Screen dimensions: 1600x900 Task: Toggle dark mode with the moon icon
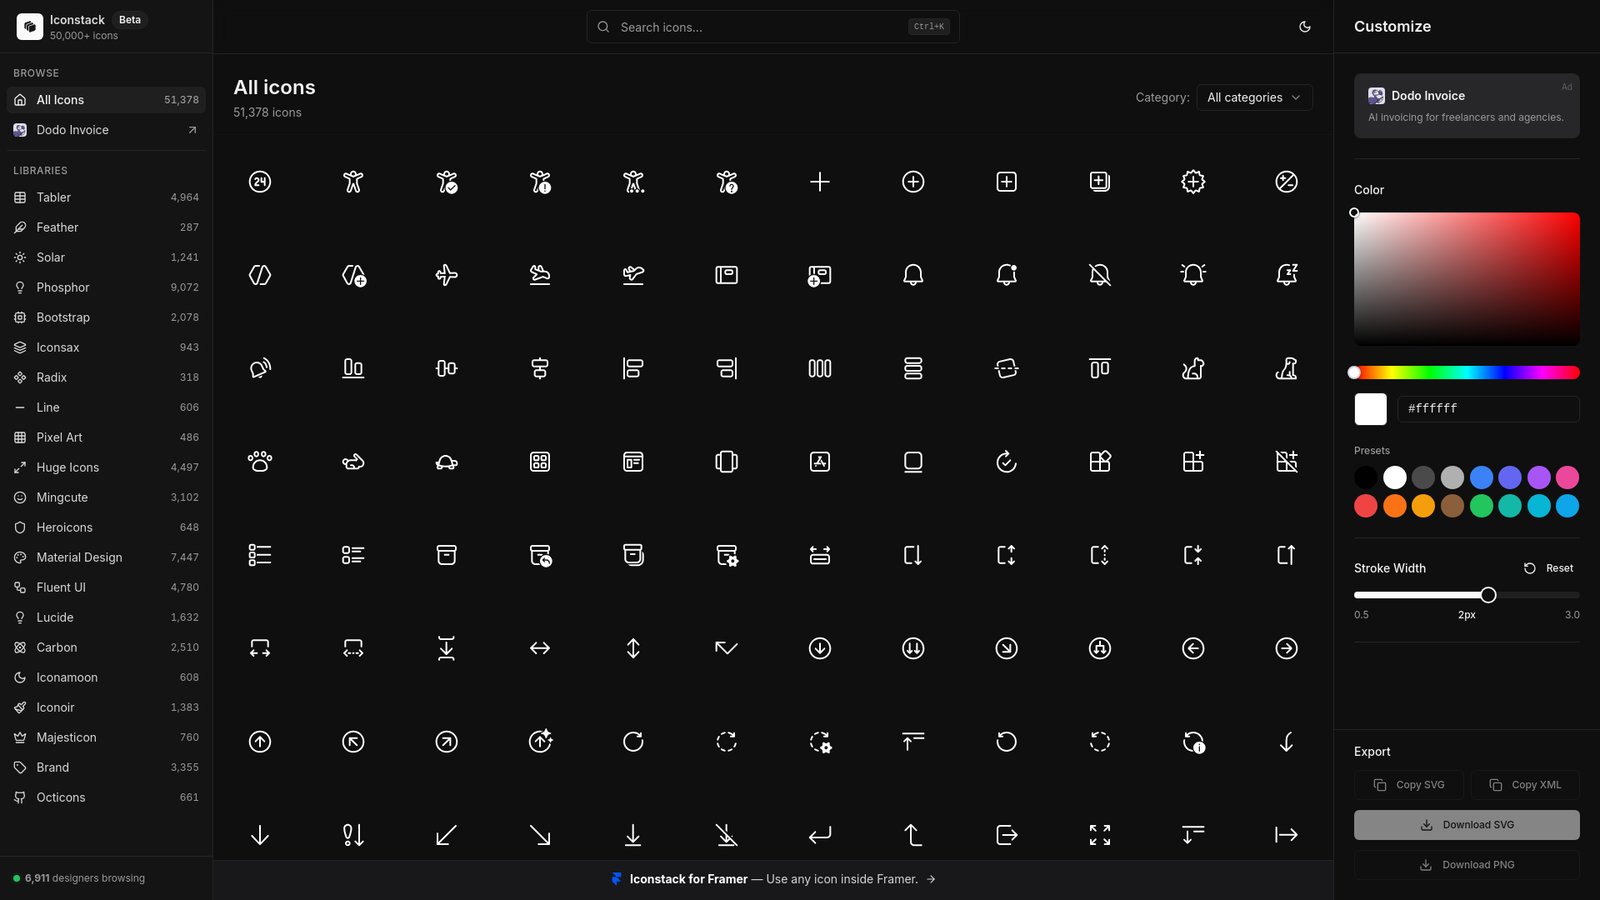(1305, 27)
